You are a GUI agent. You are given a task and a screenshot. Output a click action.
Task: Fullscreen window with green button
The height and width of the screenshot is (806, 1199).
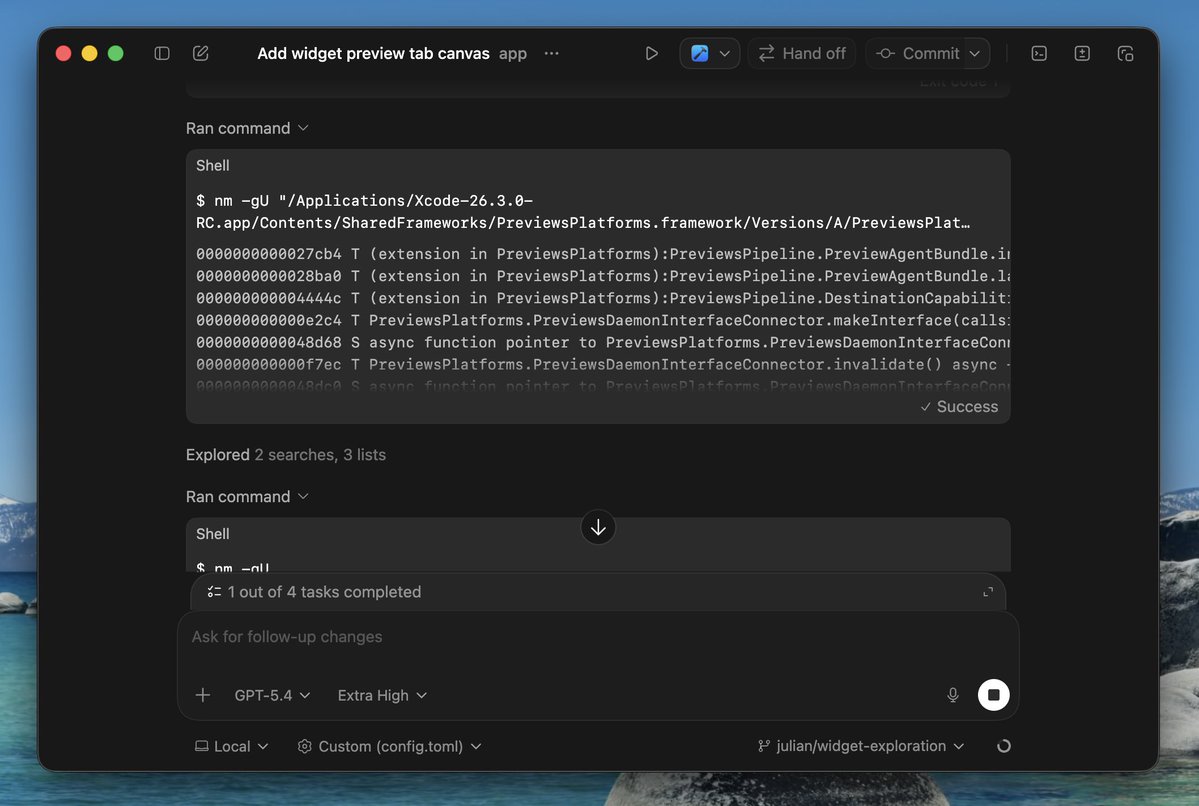pos(115,54)
